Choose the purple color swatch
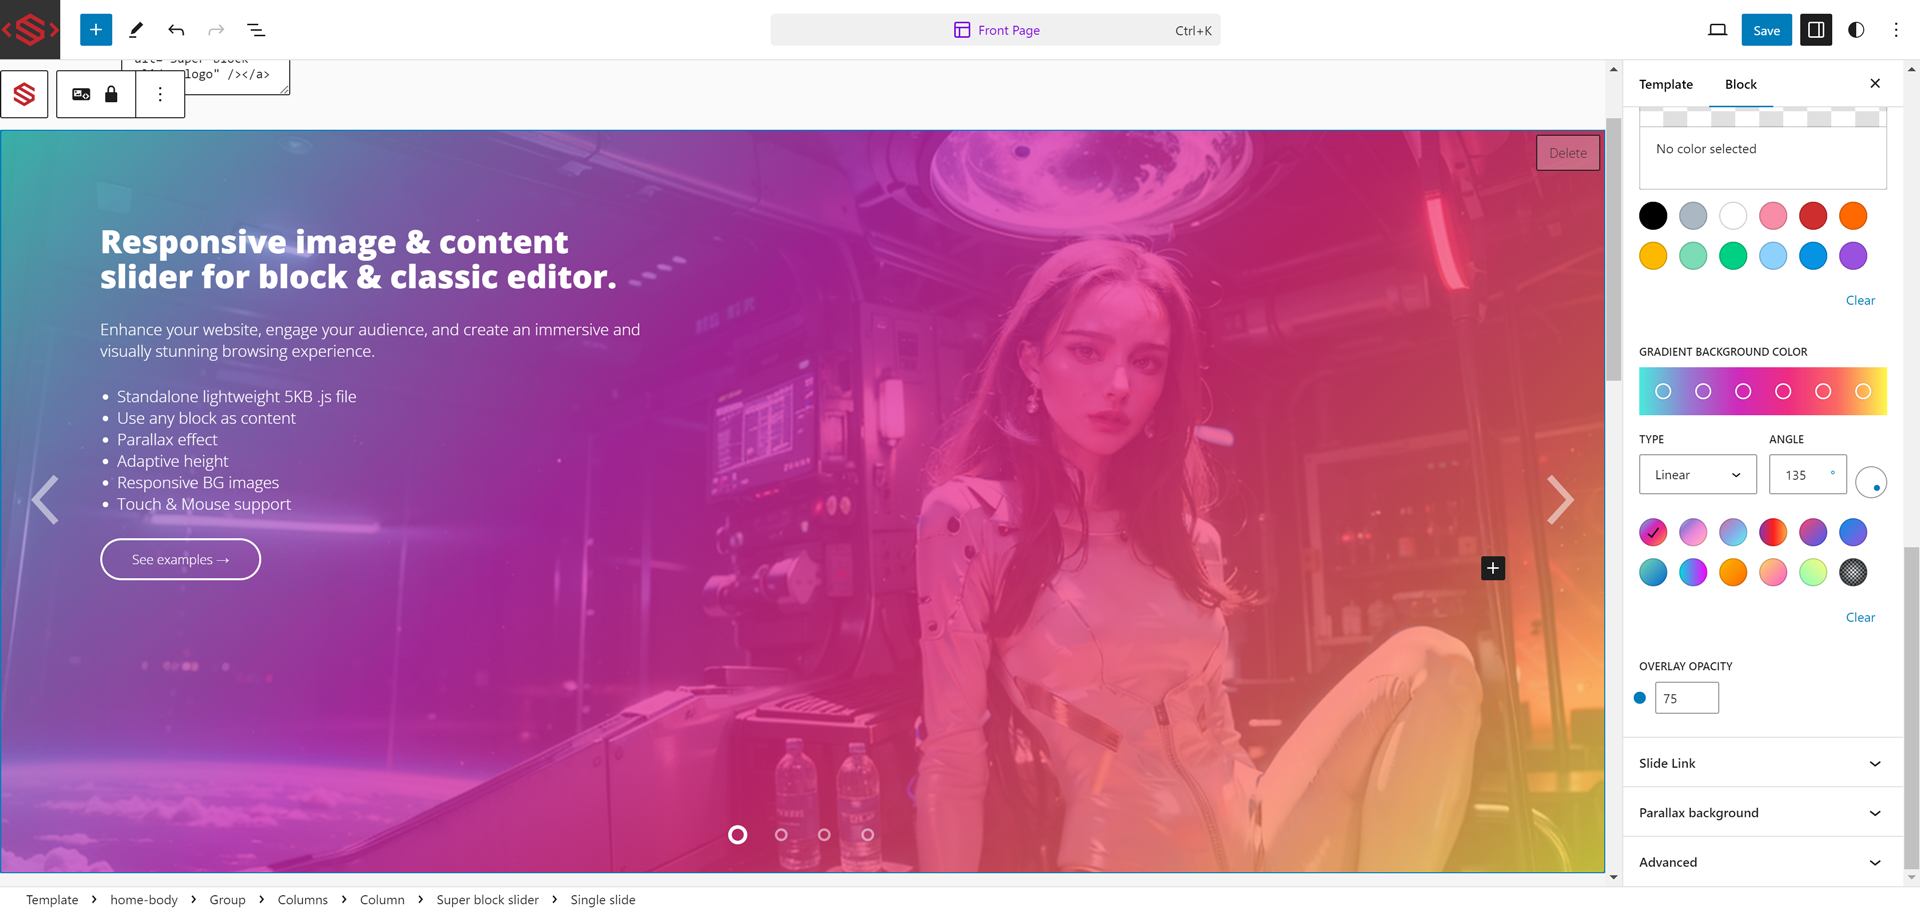The height and width of the screenshot is (911, 1920). click(1853, 256)
